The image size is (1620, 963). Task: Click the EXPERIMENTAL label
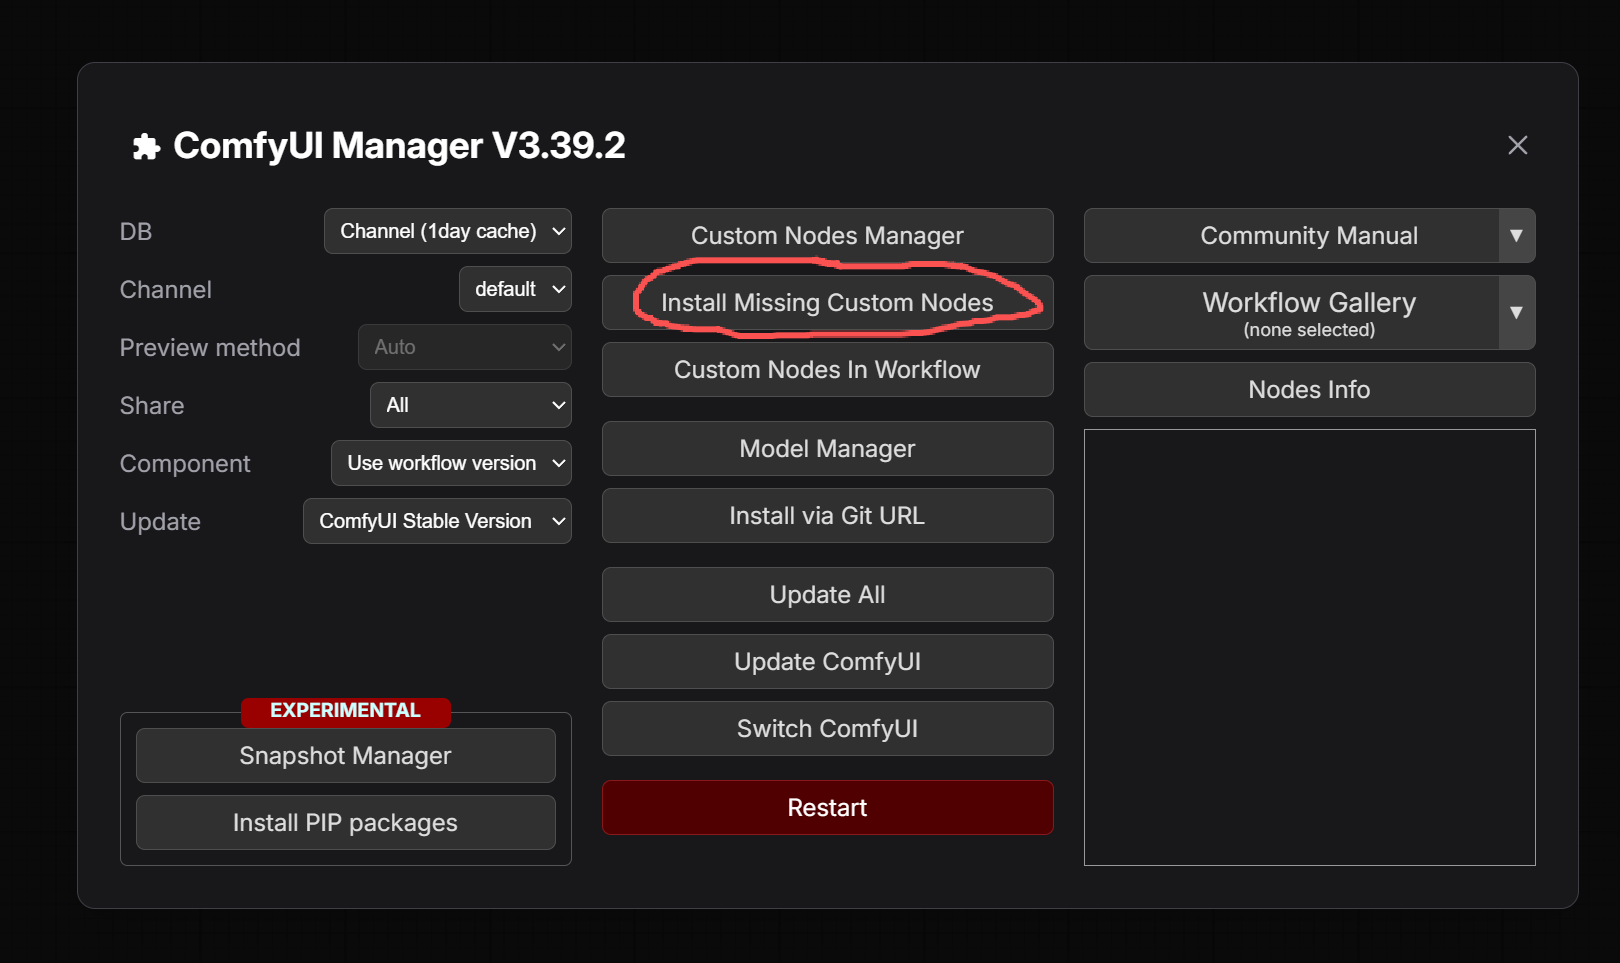[345, 711]
